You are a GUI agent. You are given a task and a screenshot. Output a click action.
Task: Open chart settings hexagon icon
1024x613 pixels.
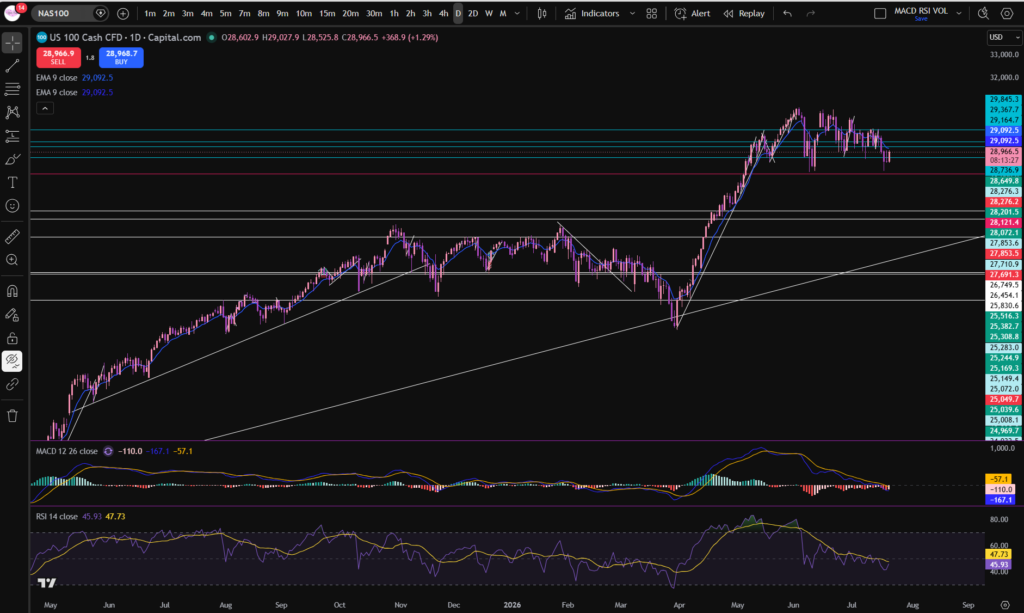click(1007, 13)
